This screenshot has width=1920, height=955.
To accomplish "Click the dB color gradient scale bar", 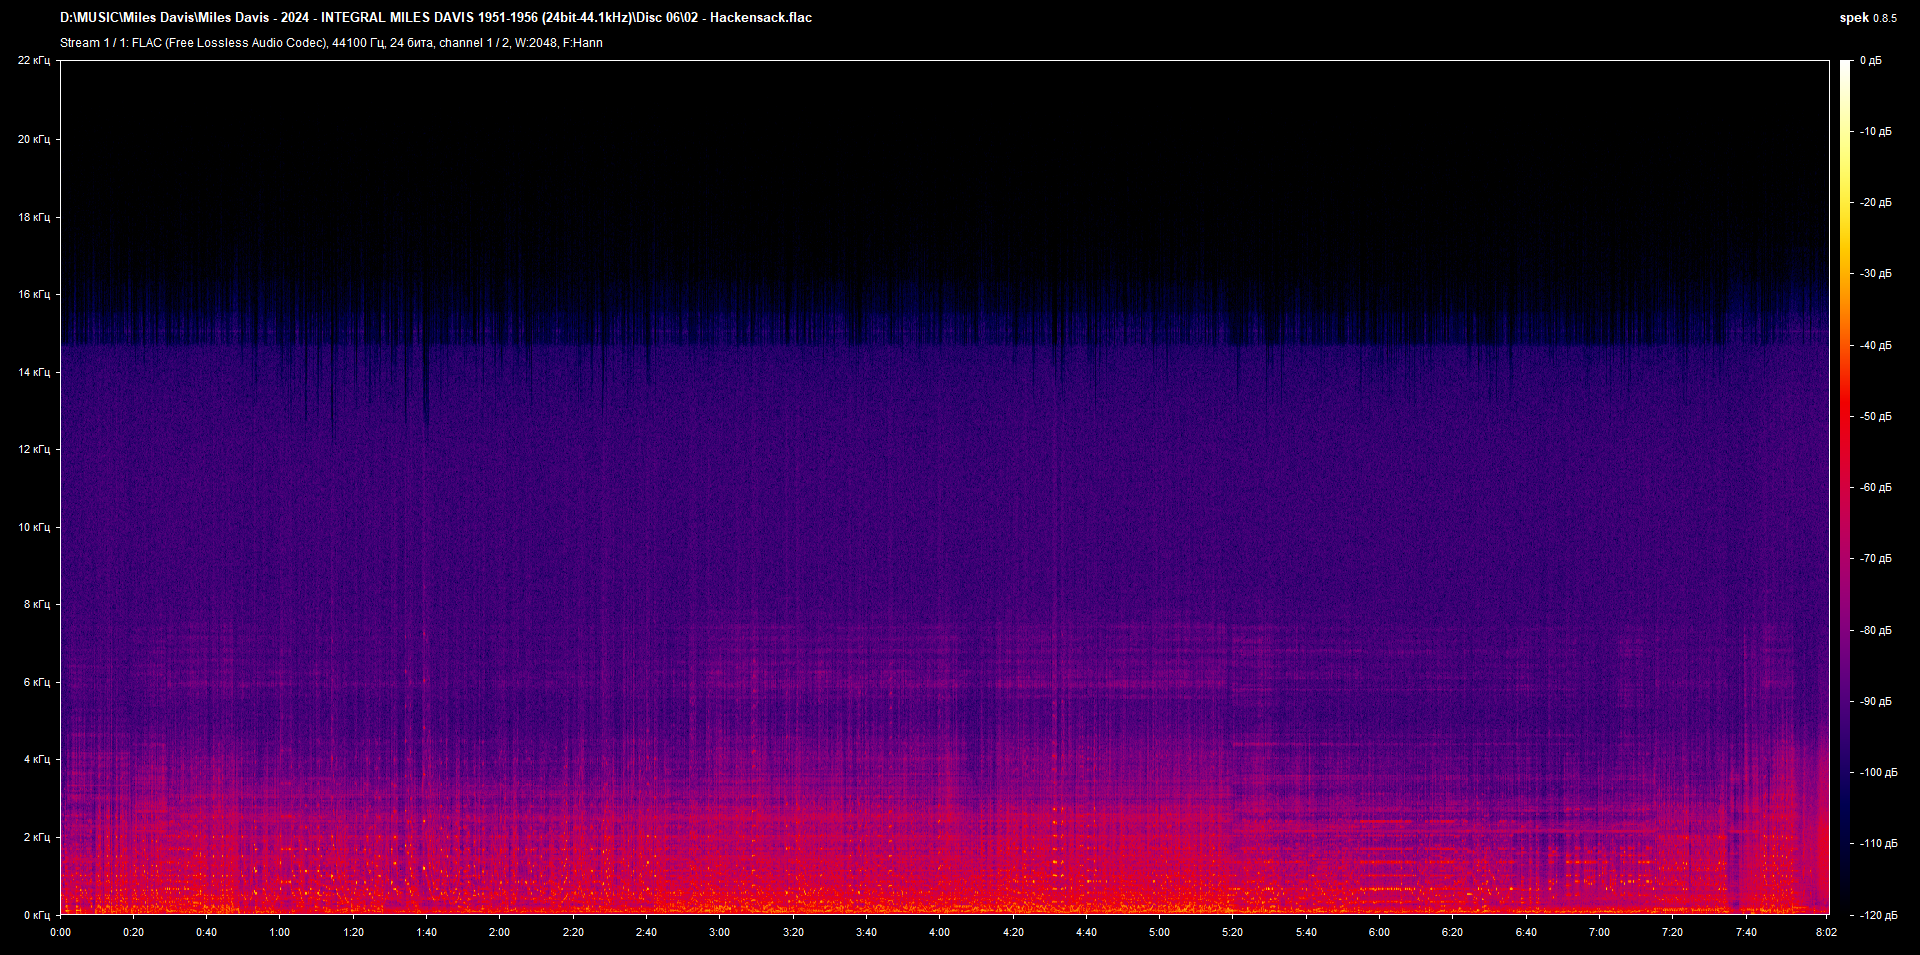I will (1845, 487).
